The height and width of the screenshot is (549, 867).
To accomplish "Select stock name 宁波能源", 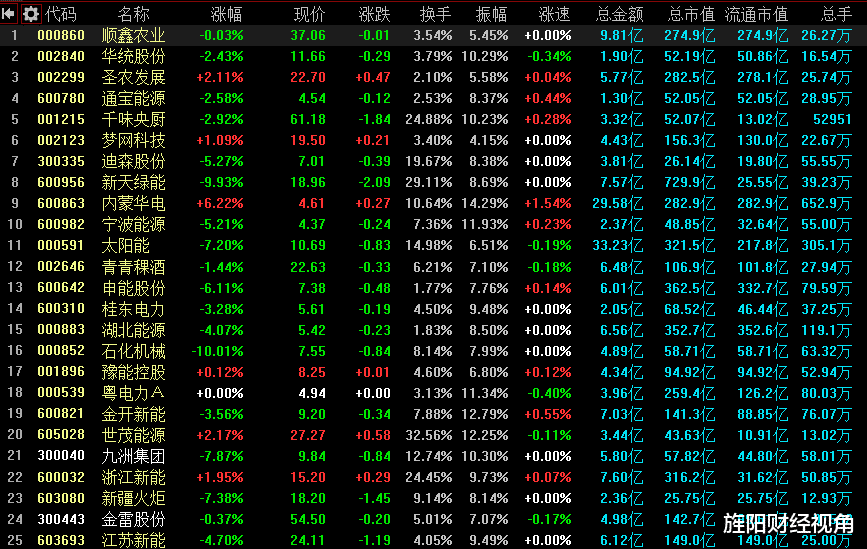I will tap(134, 224).
